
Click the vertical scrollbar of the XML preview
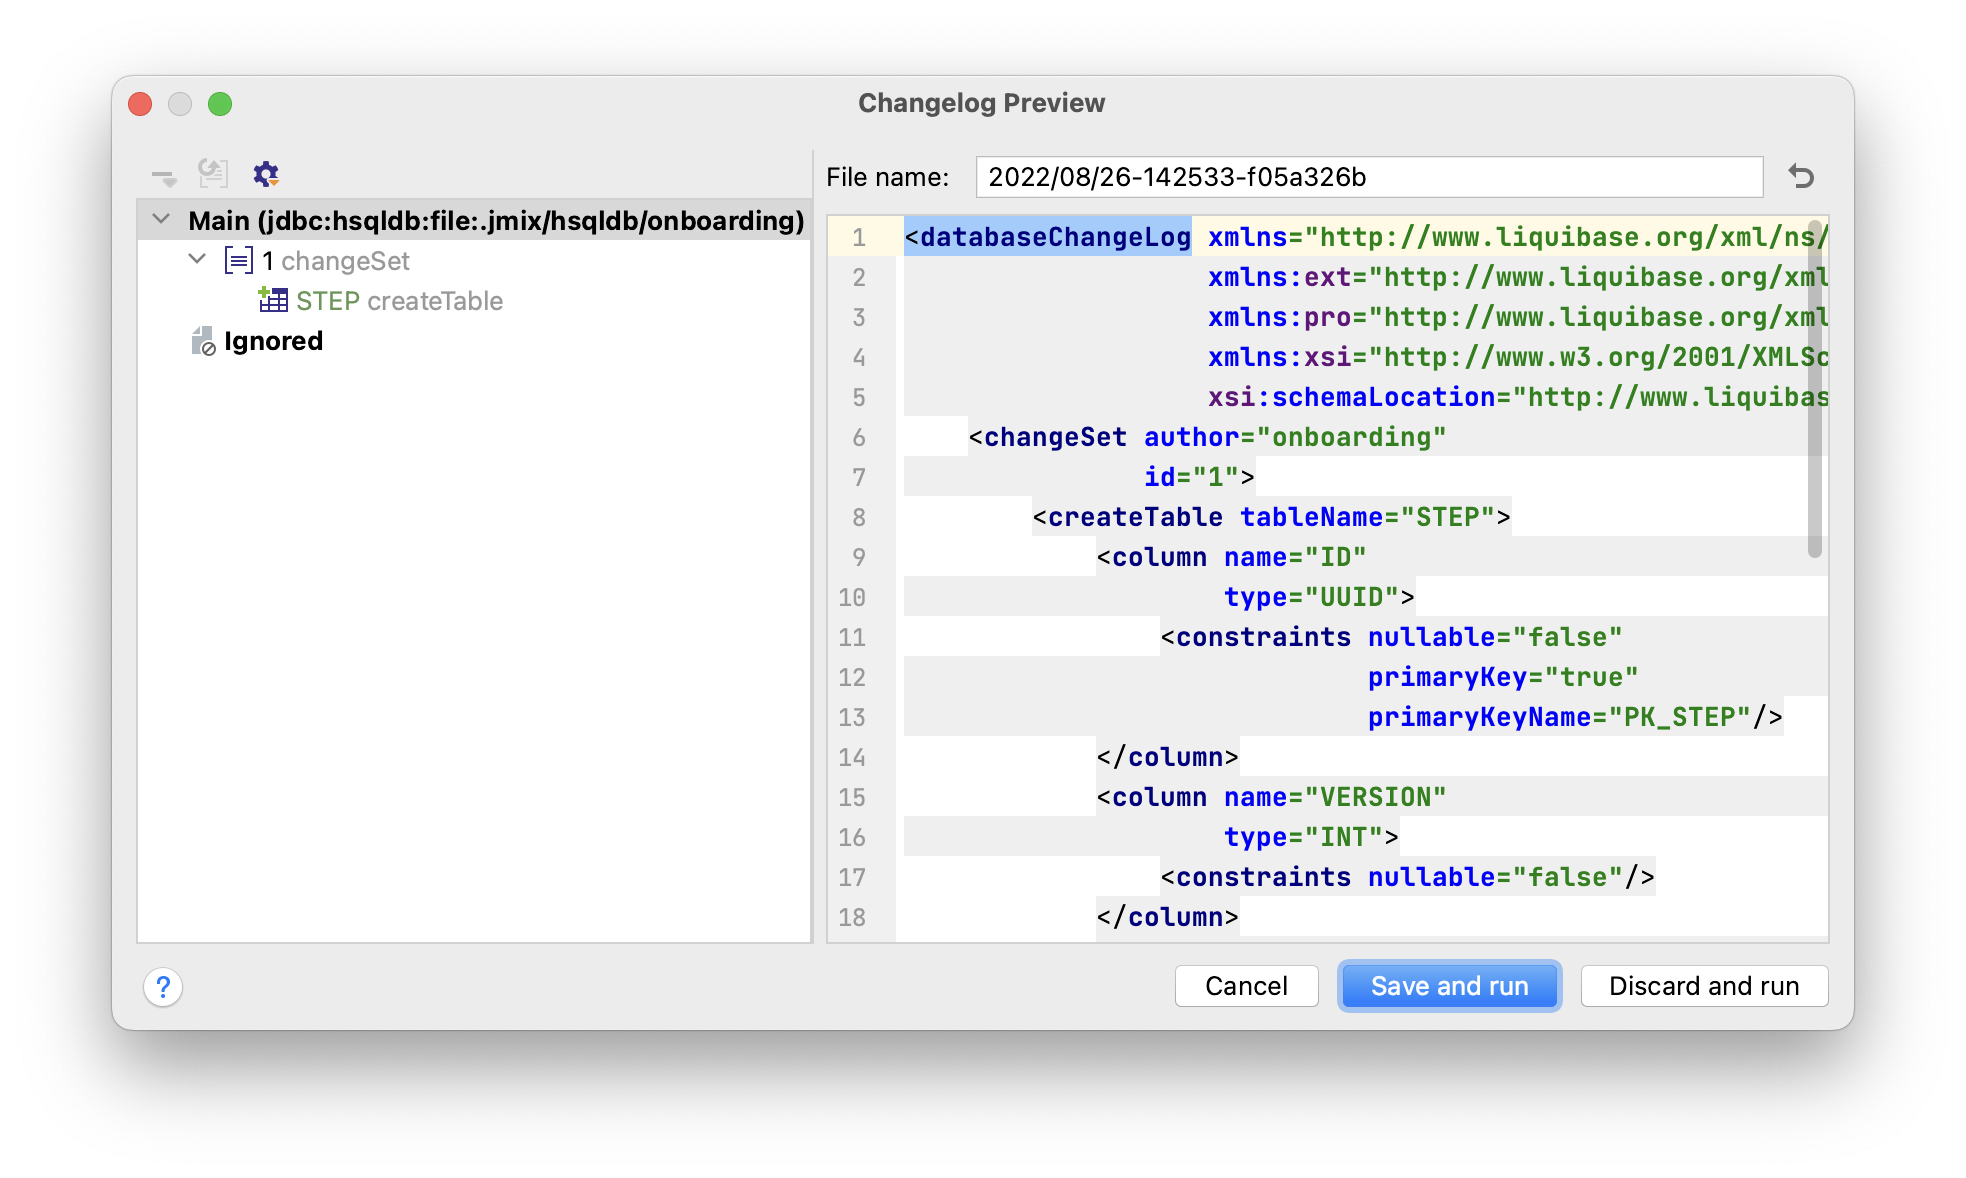(x=1814, y=390)
